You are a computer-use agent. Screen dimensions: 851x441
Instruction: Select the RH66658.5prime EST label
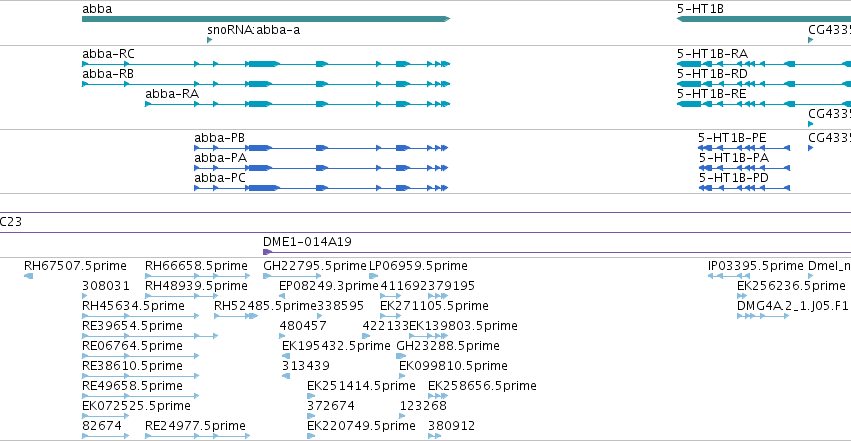196,266
